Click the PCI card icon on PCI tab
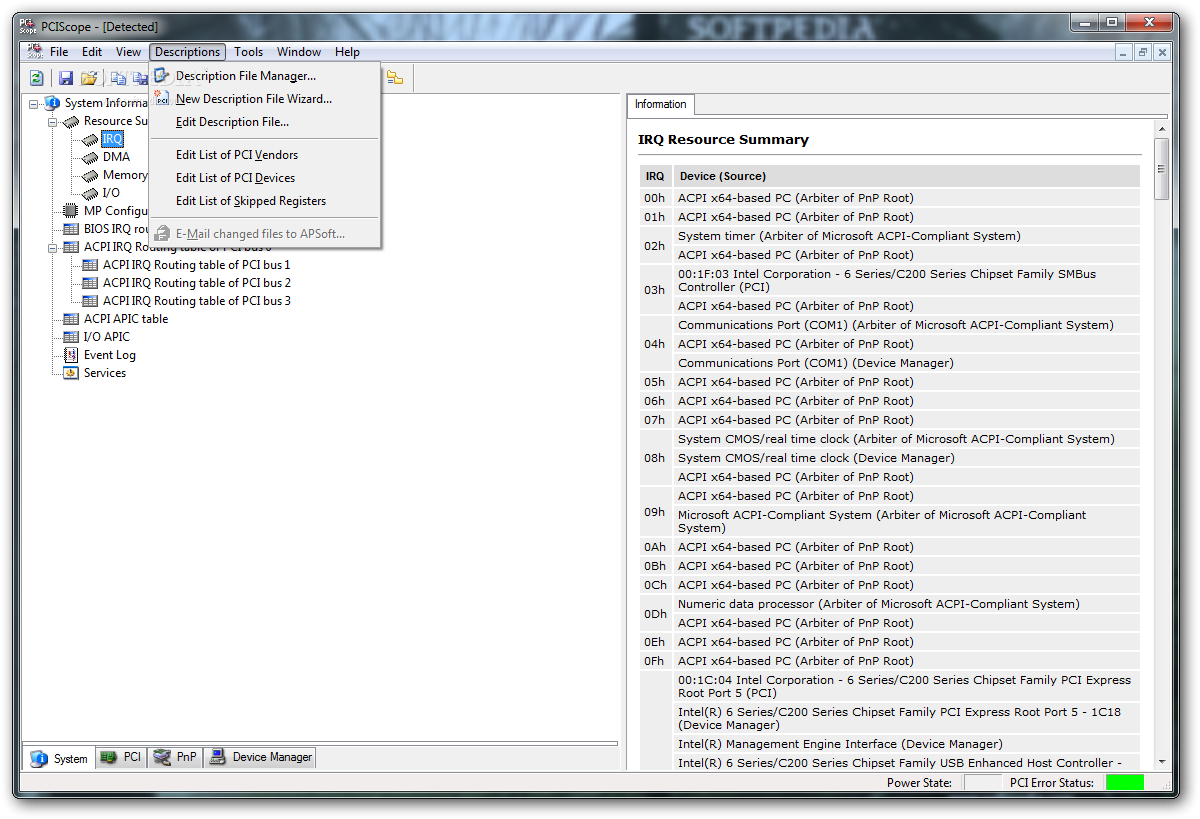Image resolution: width=1200 pixels, height=819 pixels. 108,757
